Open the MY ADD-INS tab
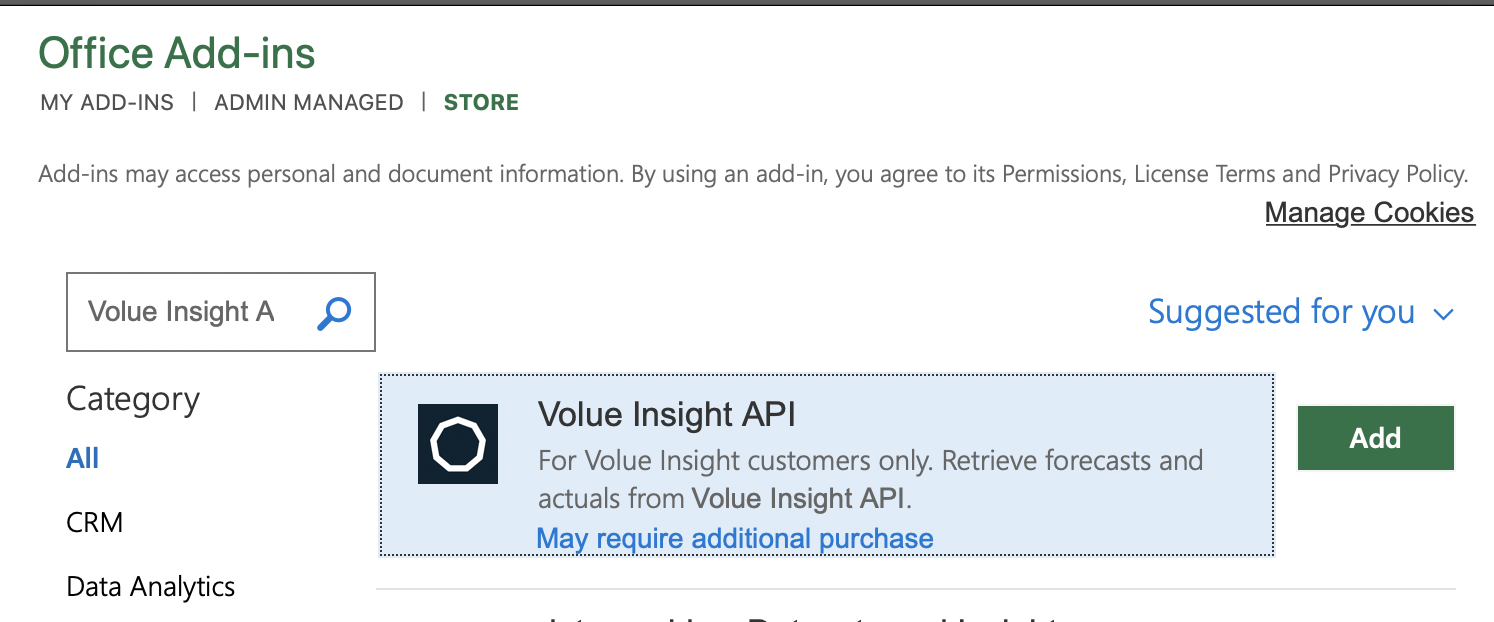 (107, 102)
